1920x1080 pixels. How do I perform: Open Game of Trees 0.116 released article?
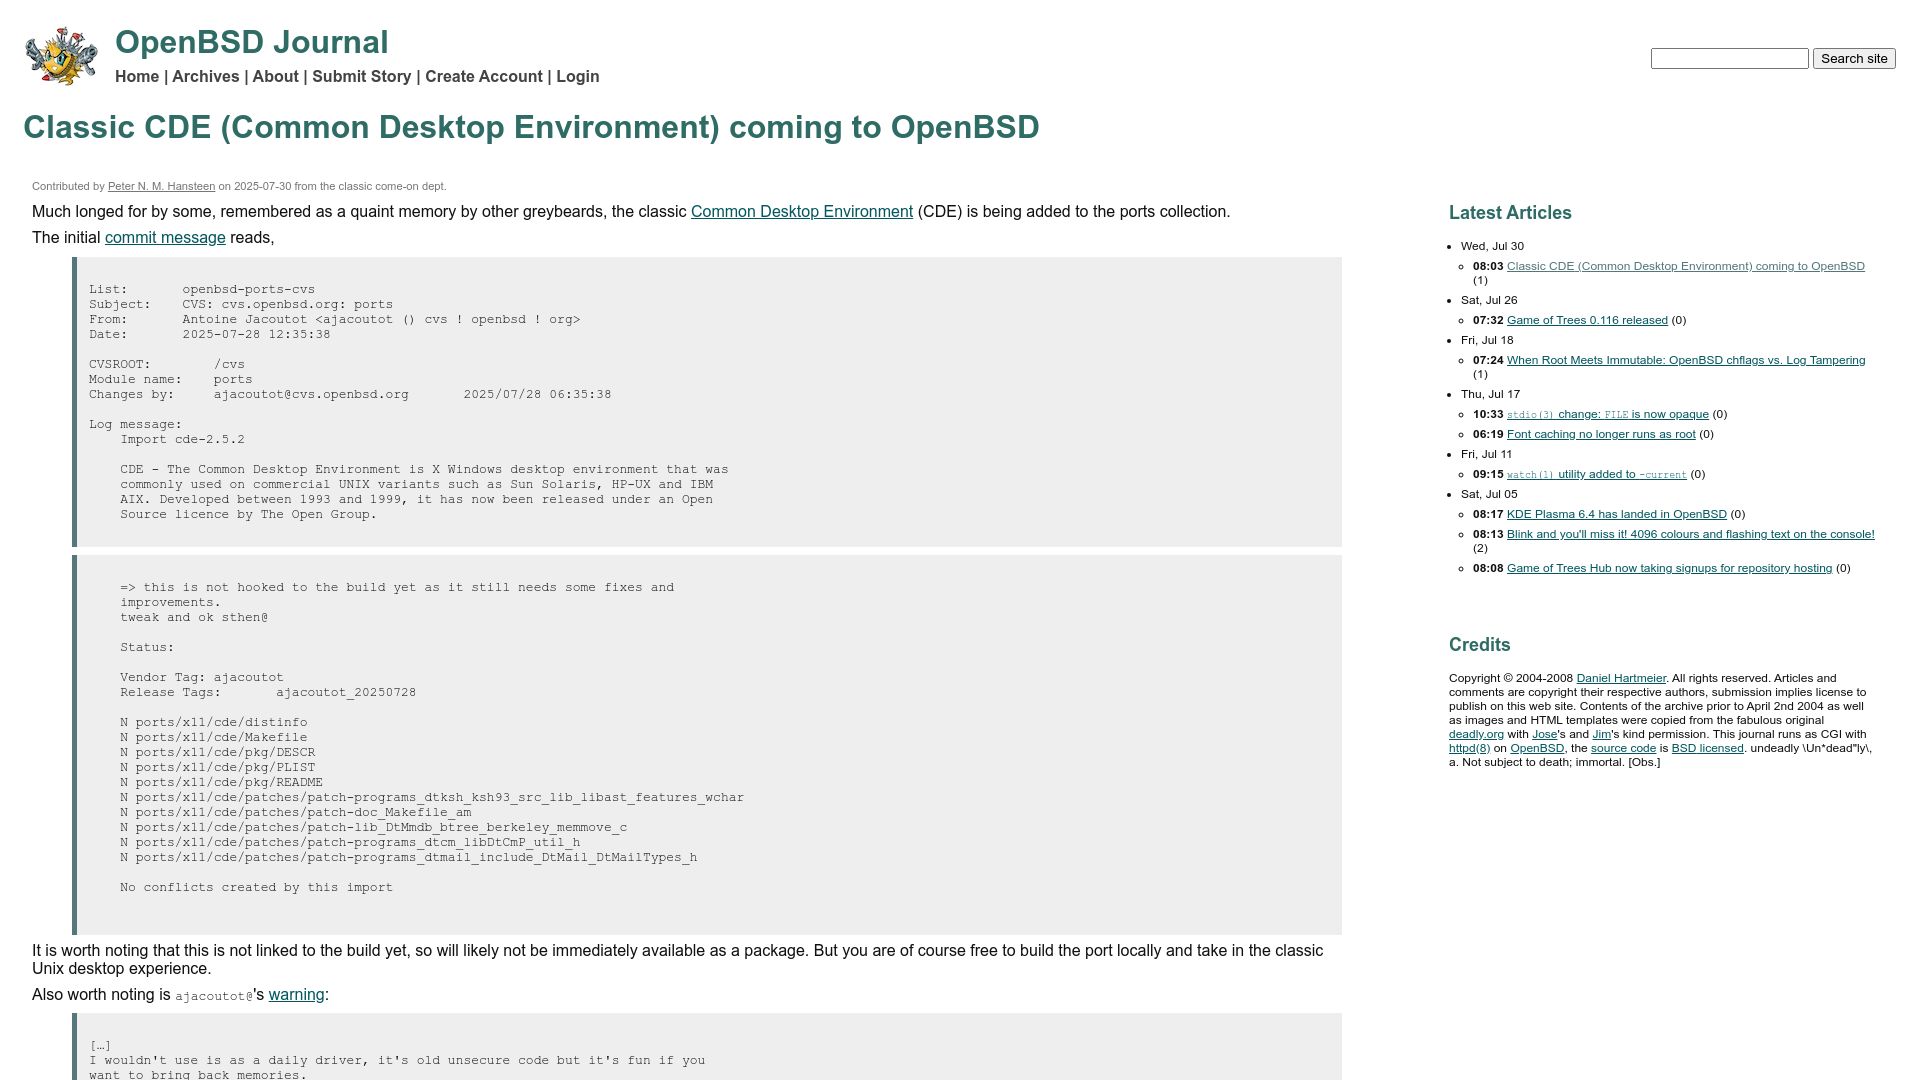[1587, 320]
